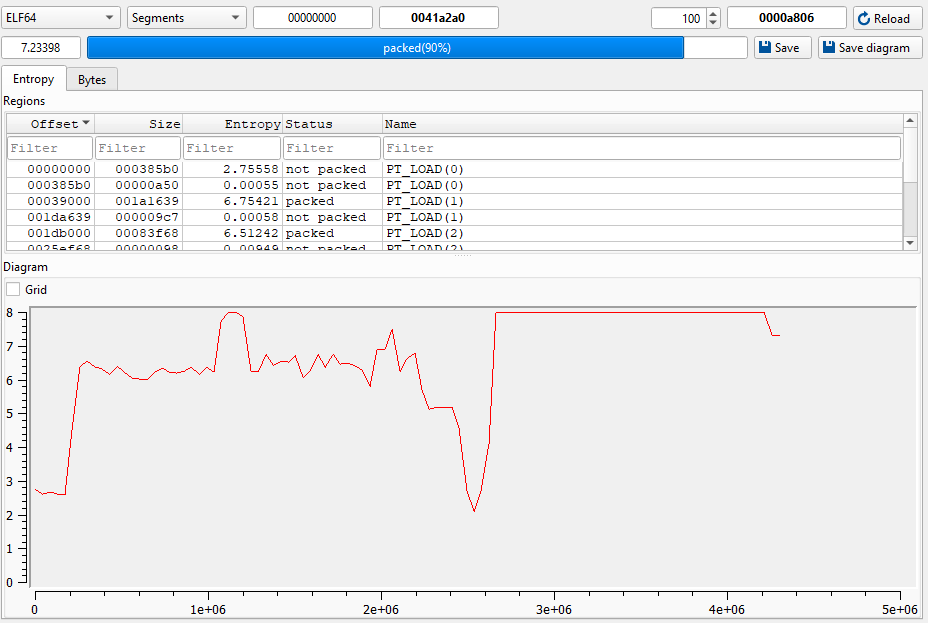Expand the Segments dropdown
Image resolution: width=928 pixels, height=623 pixels.
pos(186,18)
